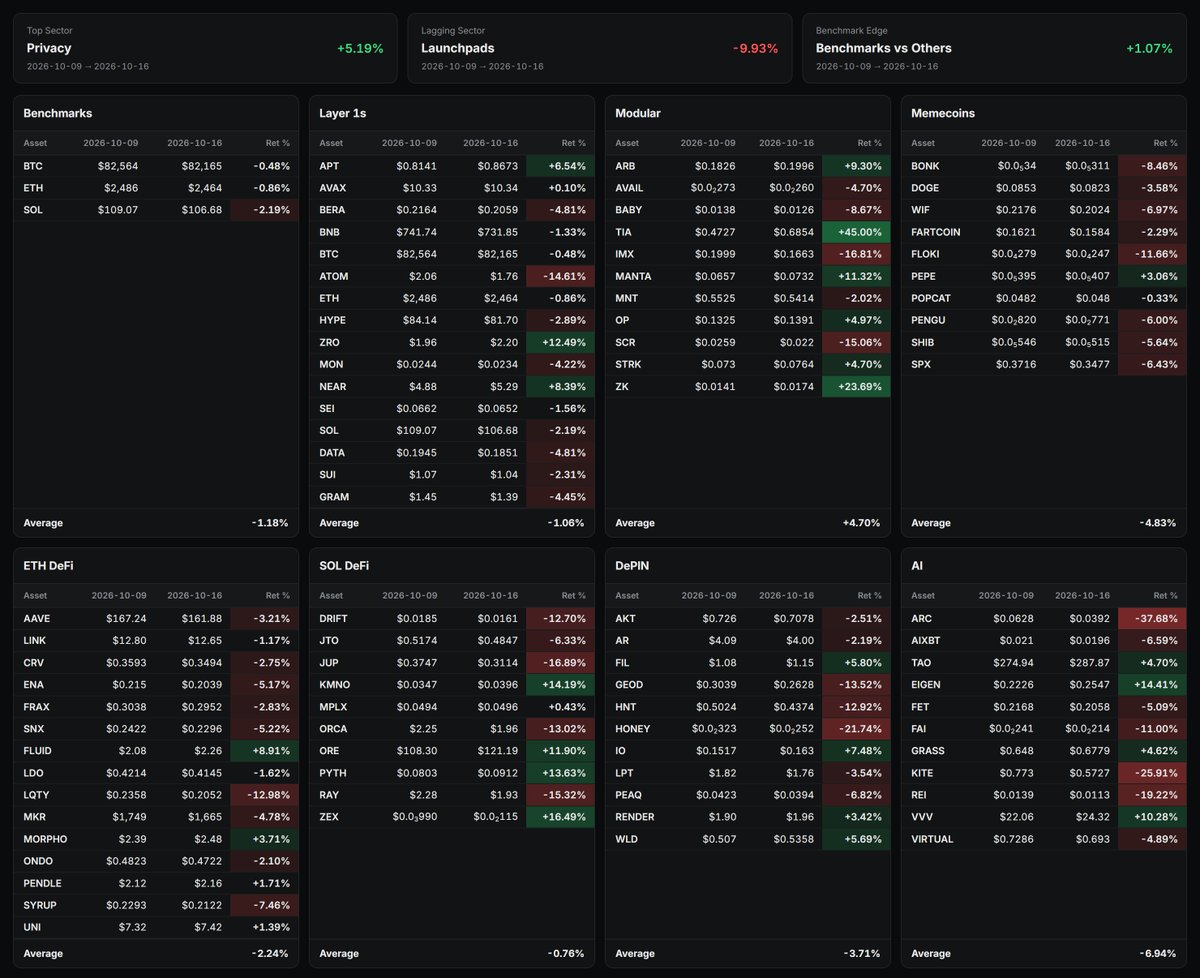1200x978 pixels.
Task: Click the +3.06% return for PEPE
Action: coord(1152,276)
